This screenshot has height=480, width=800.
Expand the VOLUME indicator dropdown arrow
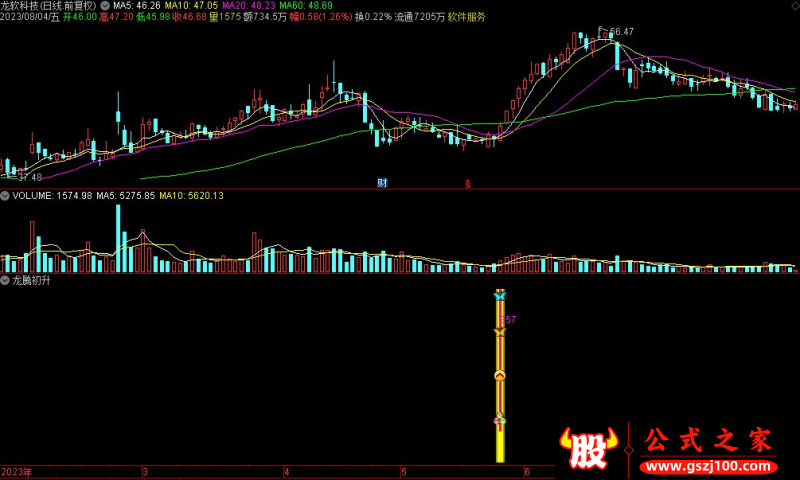(5, 196)
